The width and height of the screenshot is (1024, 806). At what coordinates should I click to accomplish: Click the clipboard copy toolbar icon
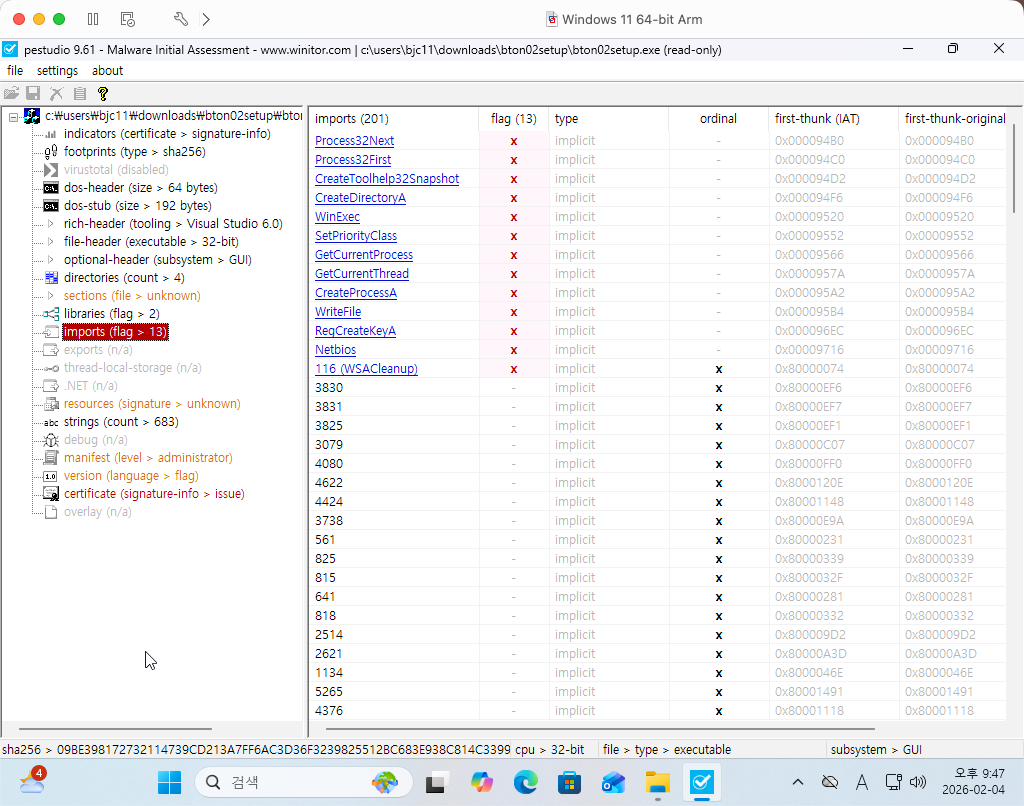click(x=79, y=93)
